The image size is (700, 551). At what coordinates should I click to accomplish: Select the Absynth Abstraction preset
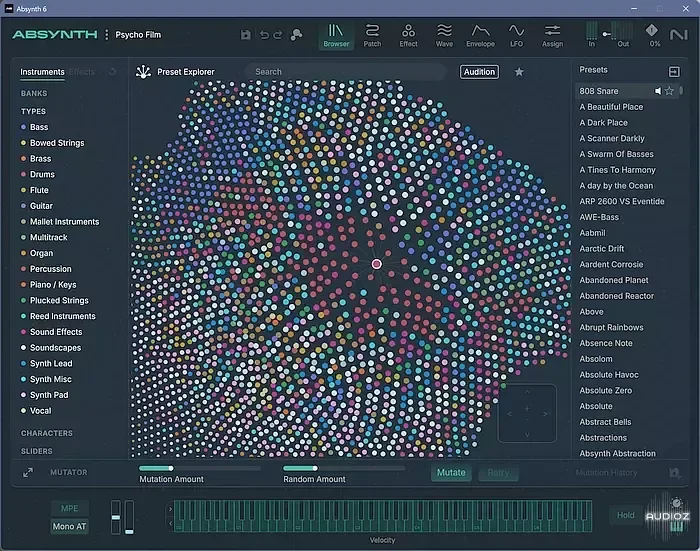pos(617,454)
